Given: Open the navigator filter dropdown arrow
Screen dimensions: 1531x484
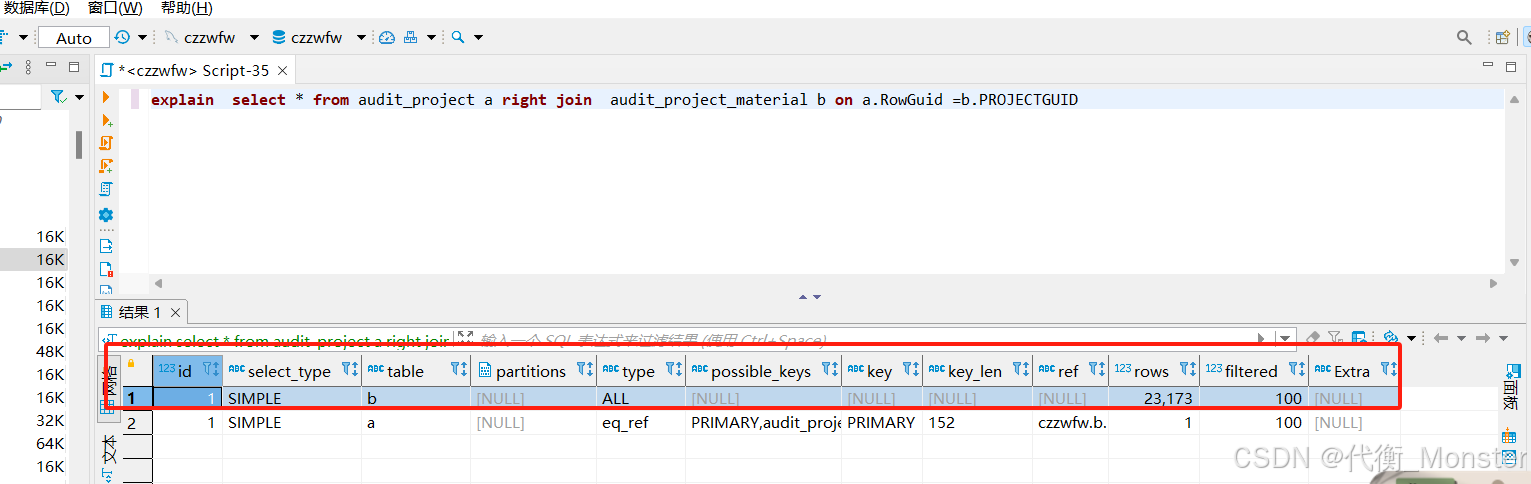Looking at the screenshot, I should coord(79,97).
